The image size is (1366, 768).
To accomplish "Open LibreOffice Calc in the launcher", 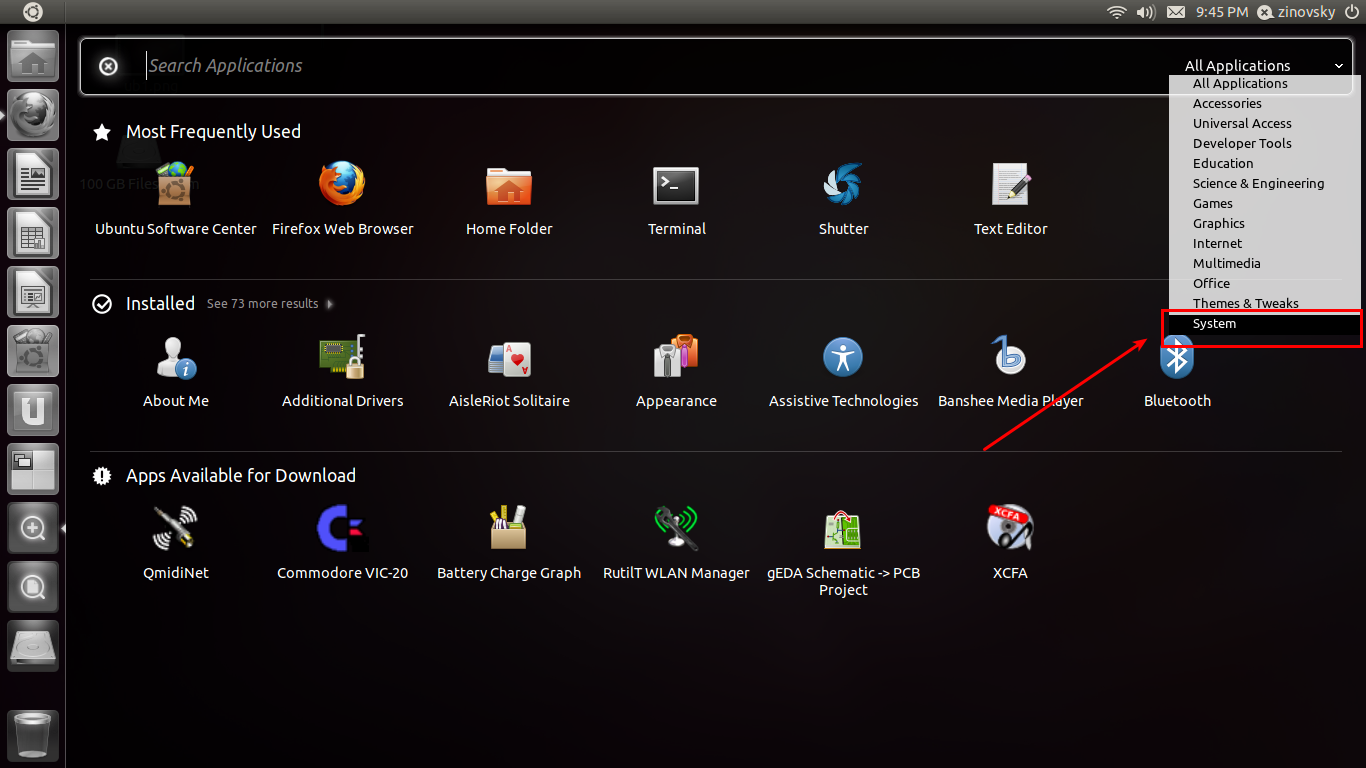I will (33, 234).
